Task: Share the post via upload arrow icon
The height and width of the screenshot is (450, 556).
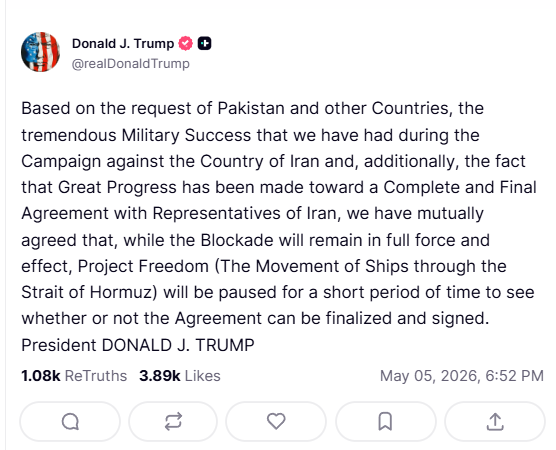Action: [x=495, y=422]
